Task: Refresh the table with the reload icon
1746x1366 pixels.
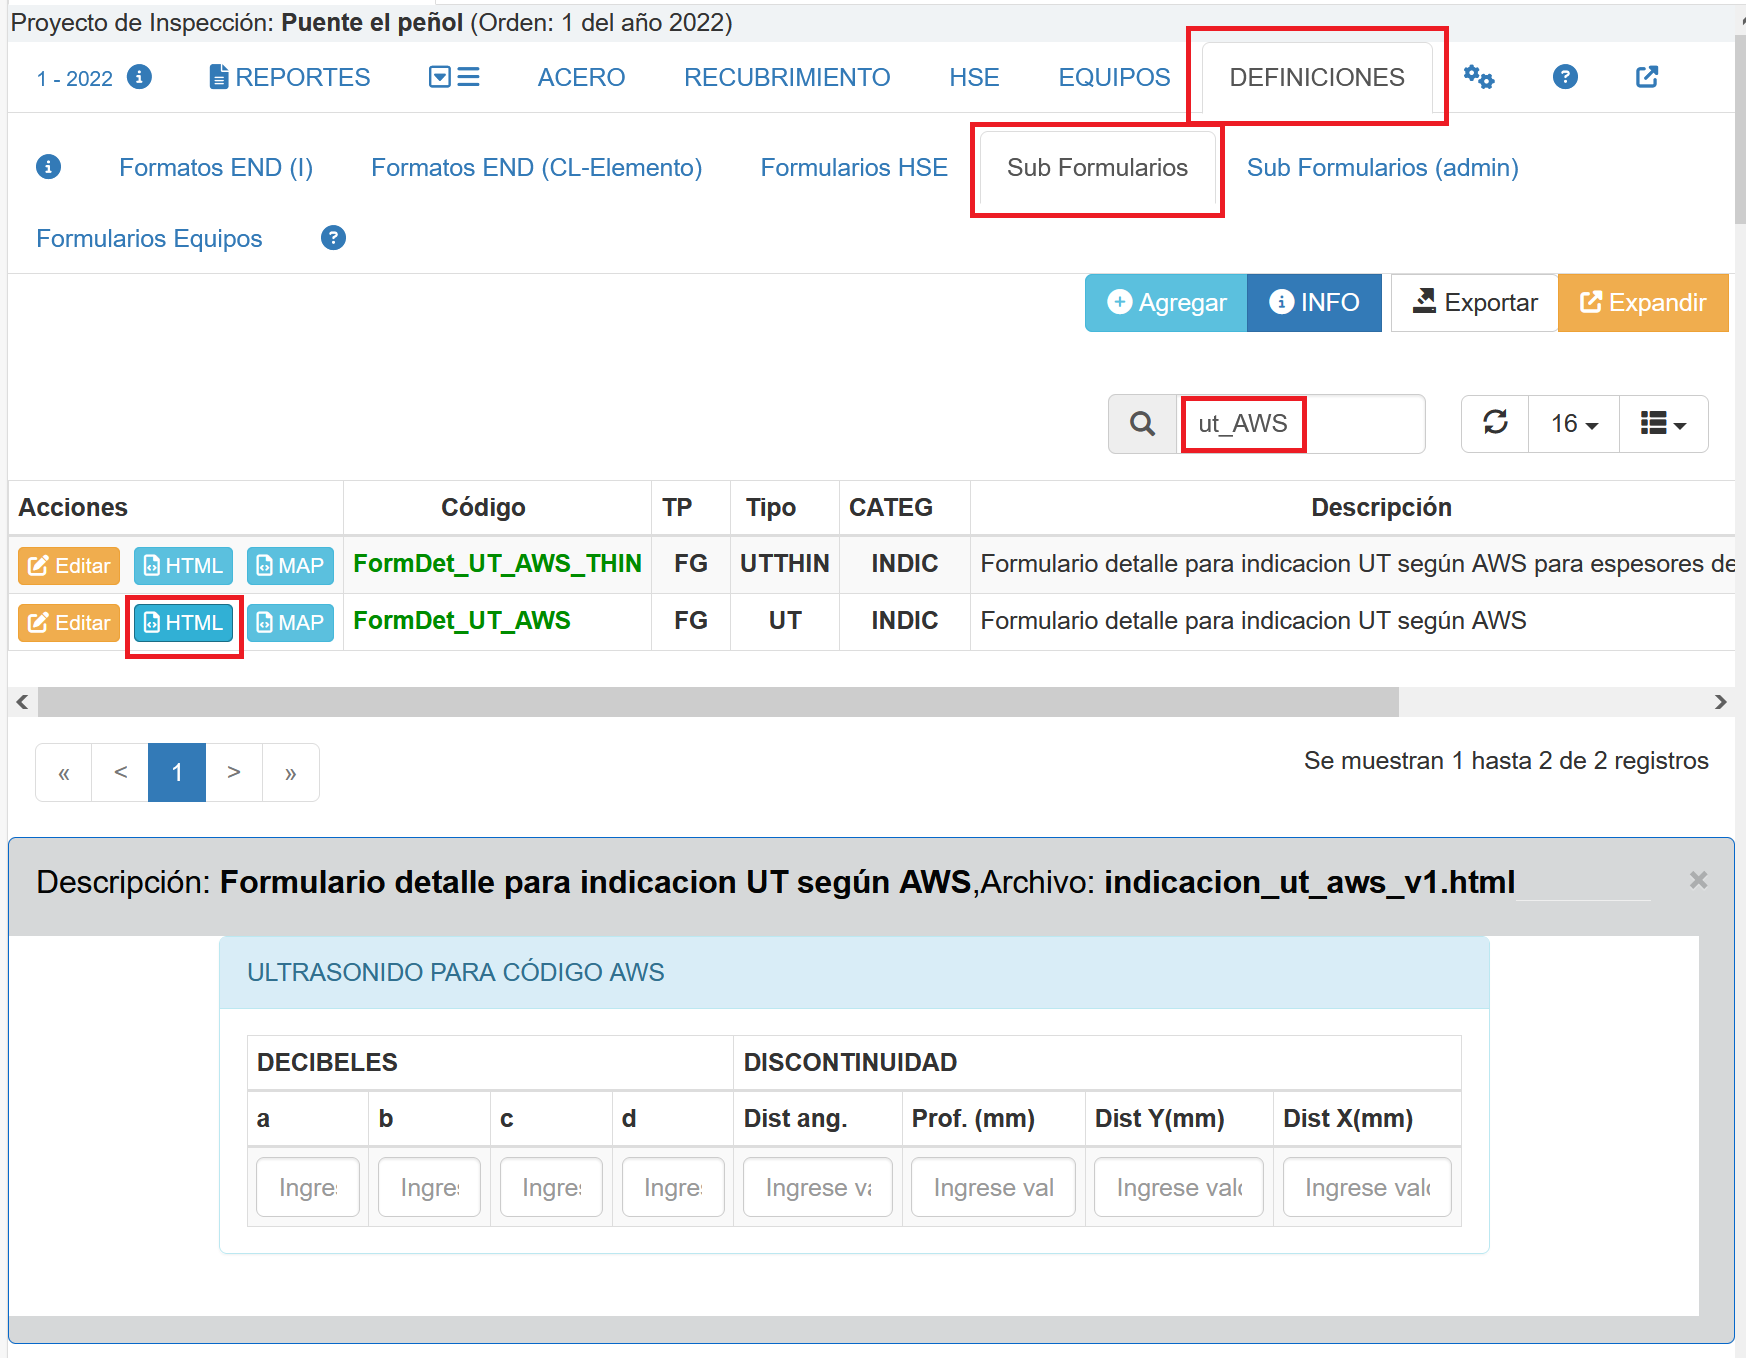Action: click(1495, 424)
